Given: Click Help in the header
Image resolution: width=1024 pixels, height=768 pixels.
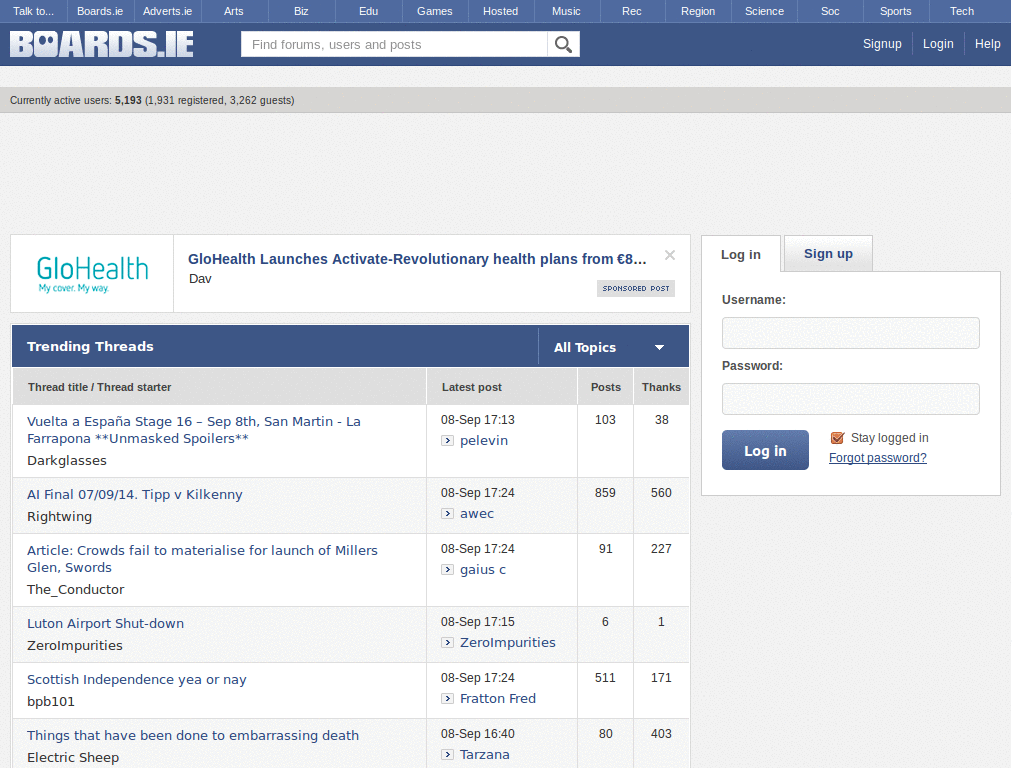Looking at the screenshot, I should tap(987, 44).
